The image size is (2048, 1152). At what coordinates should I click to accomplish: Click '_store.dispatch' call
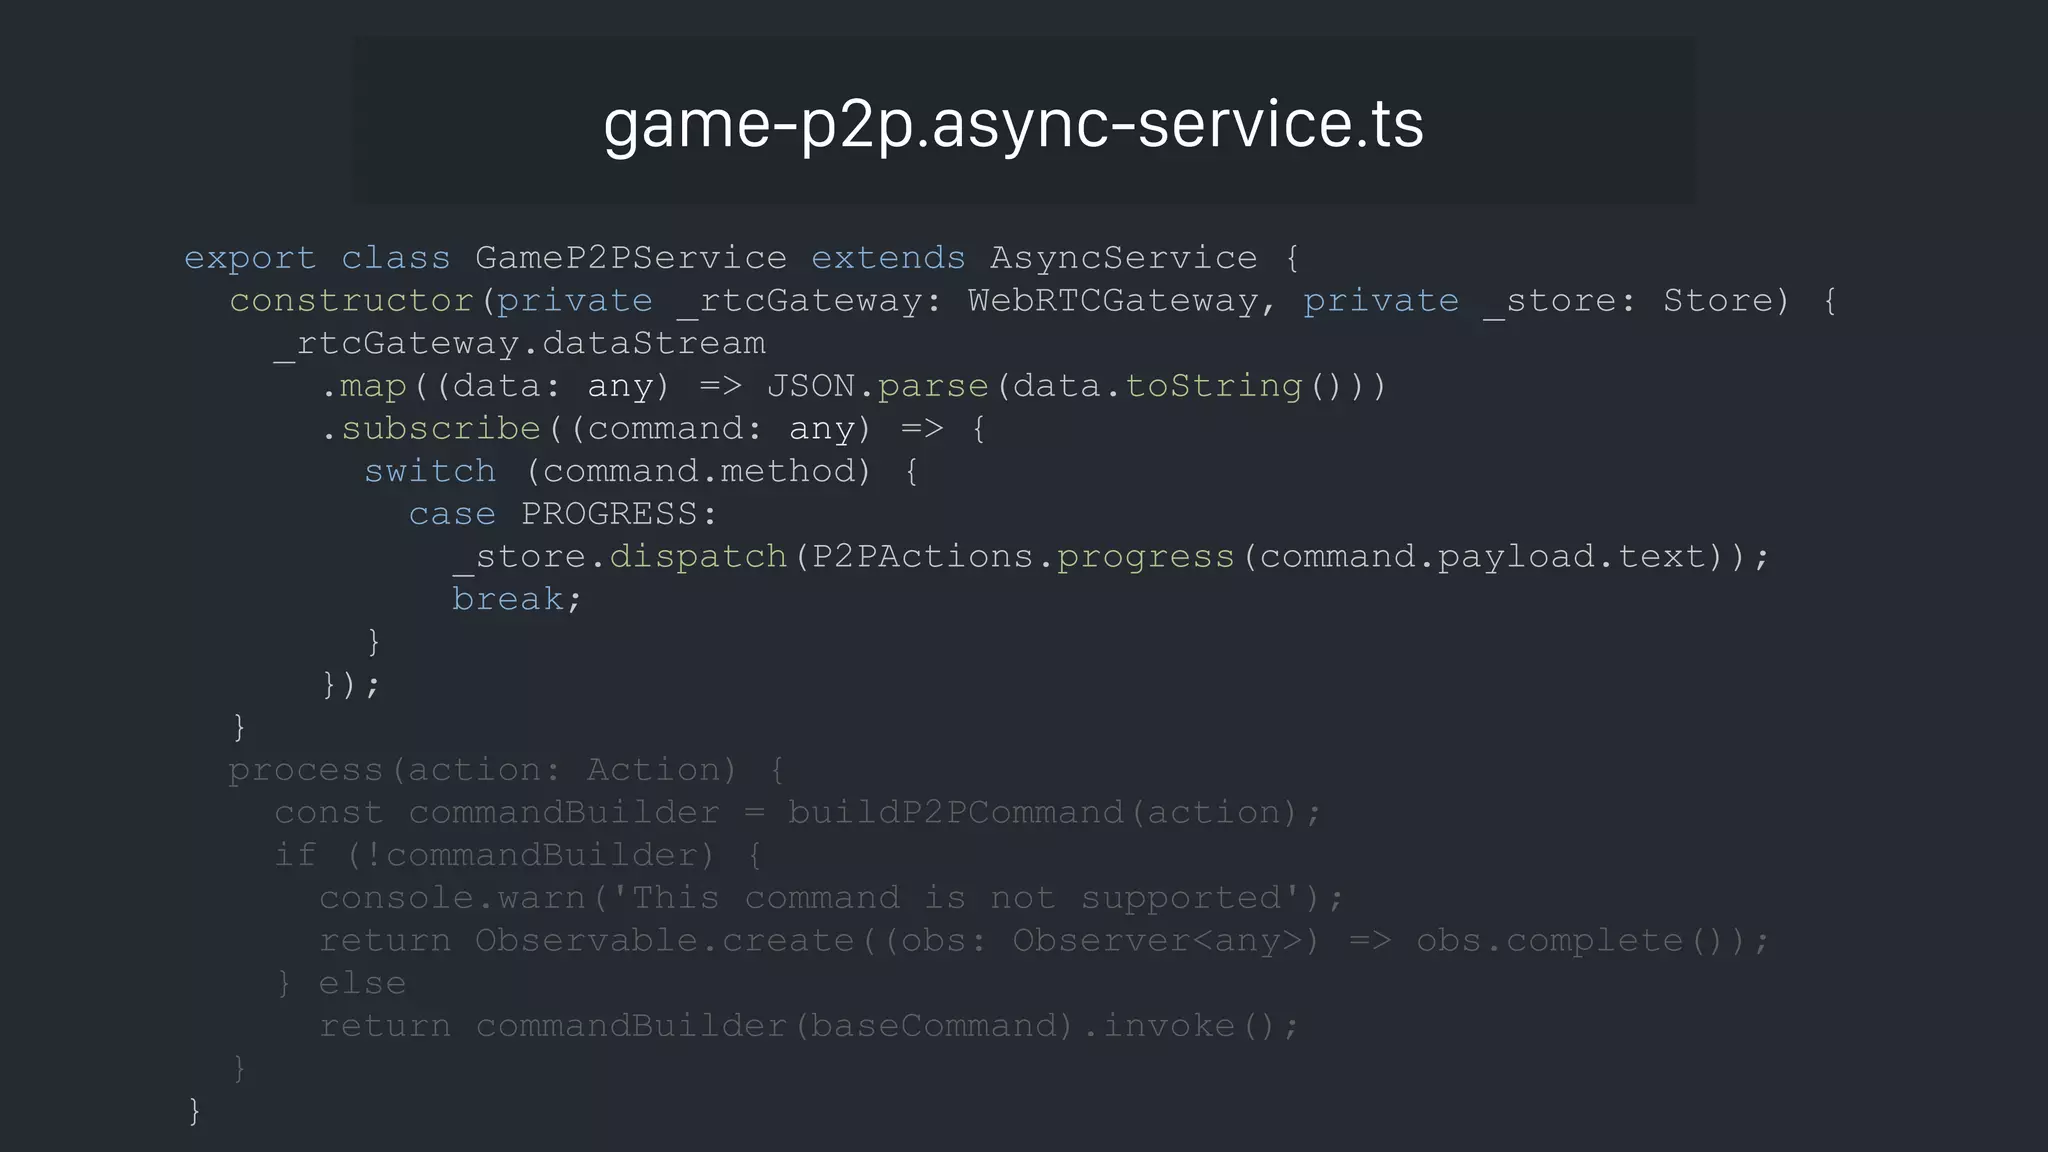pyautogui.click(x=620, y=557)
